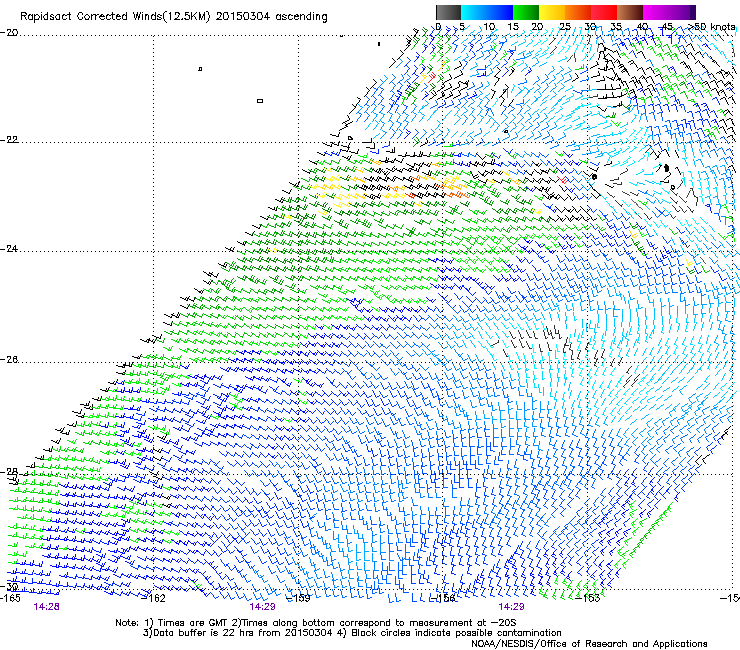Select the dark purple 45-50 knots legend swatch
740x650 pixels.
pos(682,12)
